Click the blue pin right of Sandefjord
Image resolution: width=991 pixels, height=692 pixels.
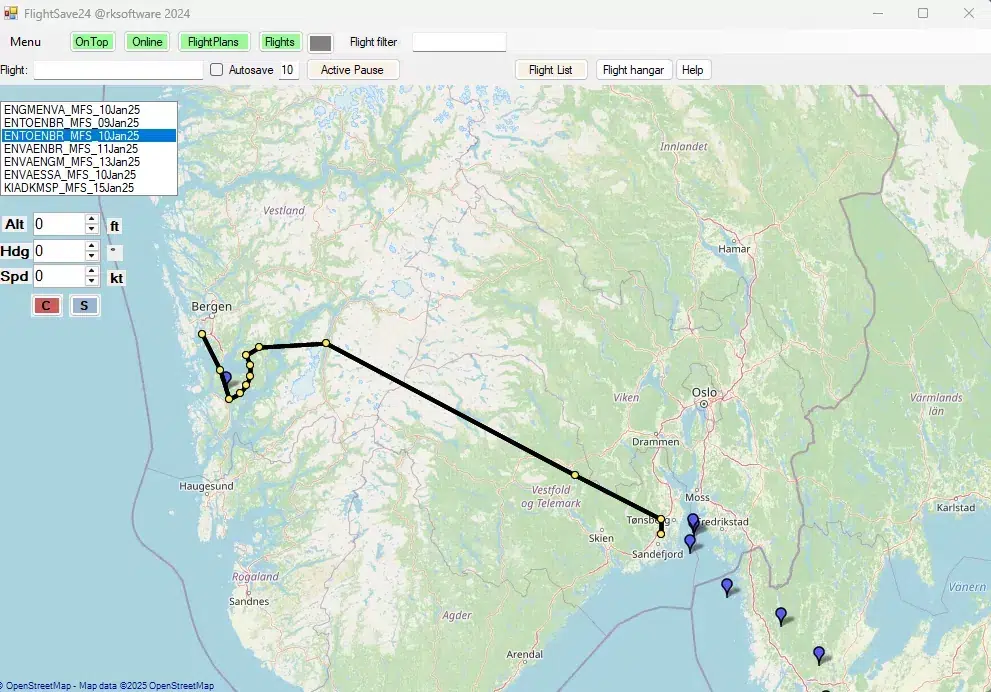pyautogui.click(x=689, y=542)
